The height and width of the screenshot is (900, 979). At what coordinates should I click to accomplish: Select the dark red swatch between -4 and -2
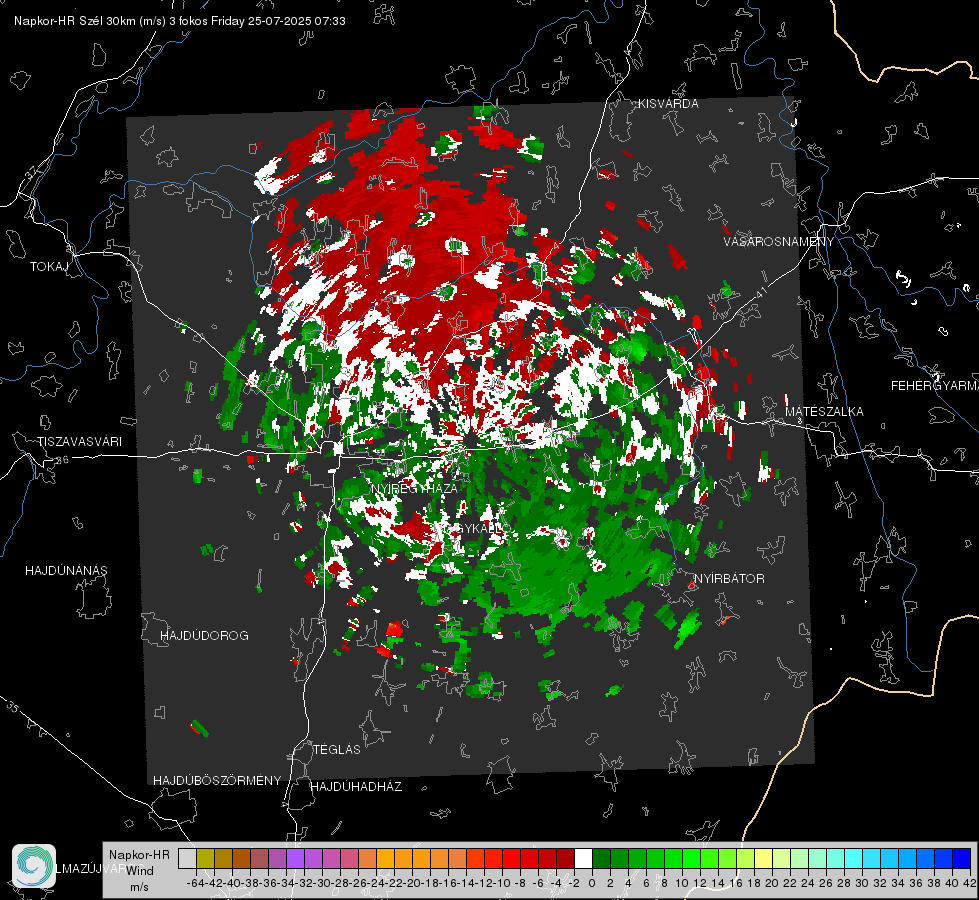[566, 858]
